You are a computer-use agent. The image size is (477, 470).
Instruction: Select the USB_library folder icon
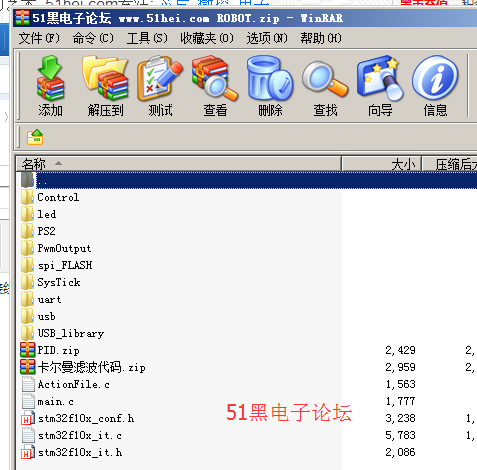pyautogui.click(x=27, y=333)
